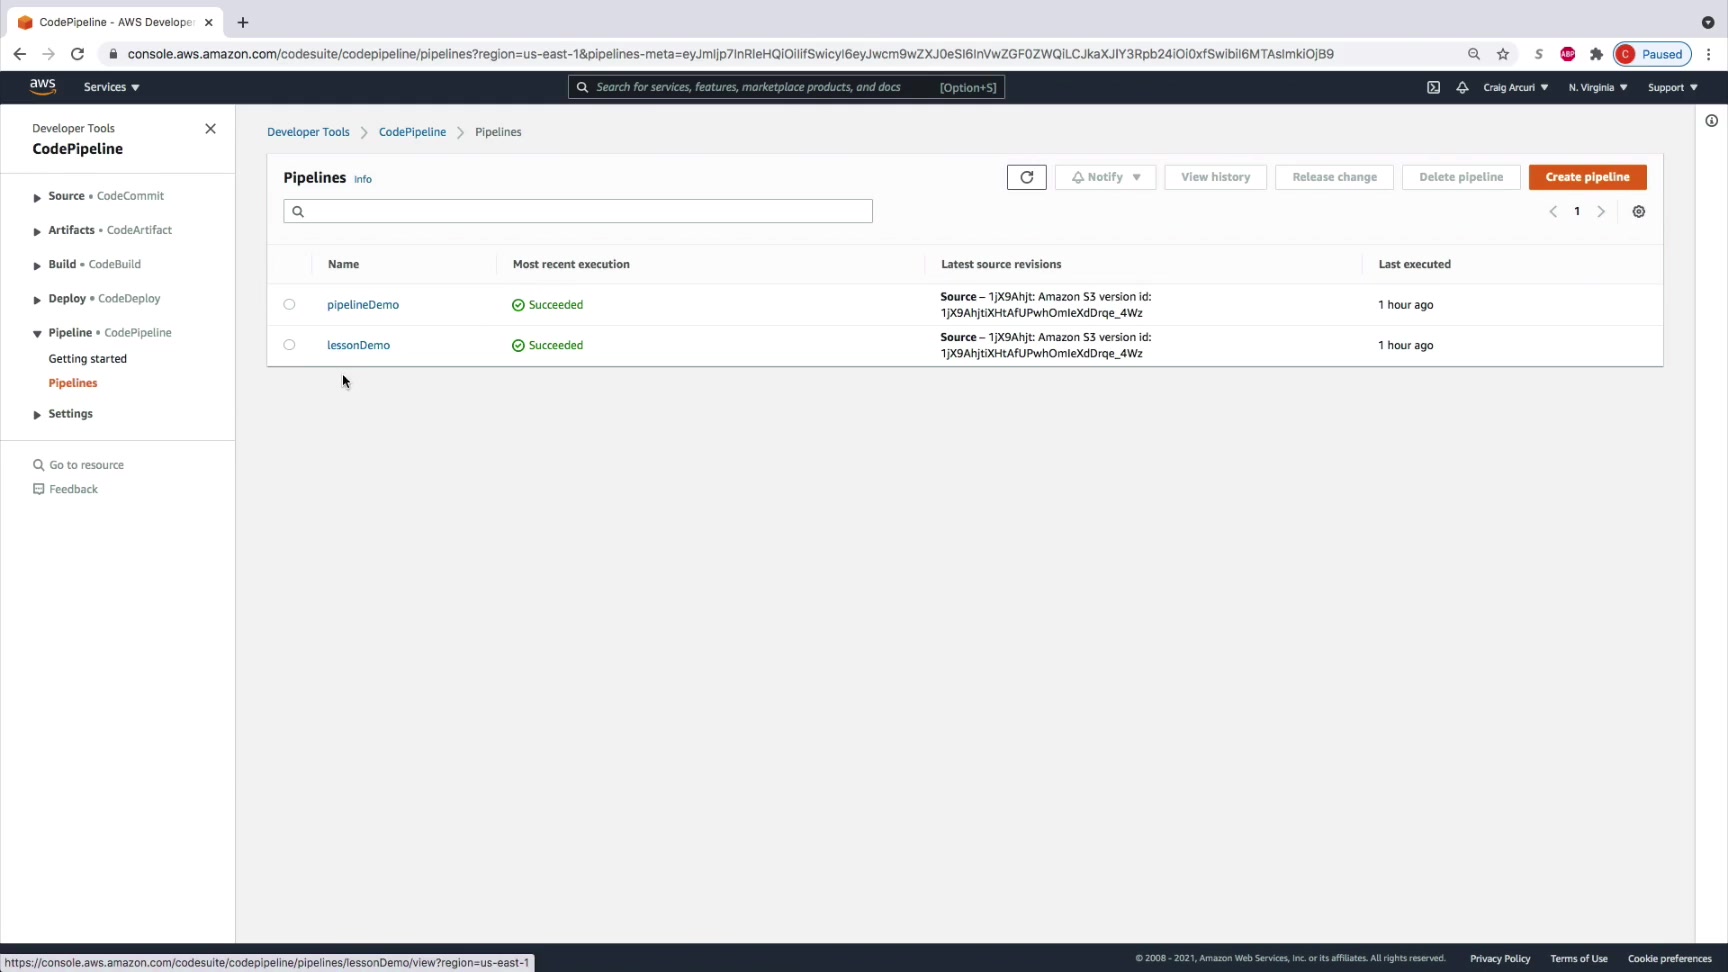
Task: Click the Most recent execution column header
Action: 571,265
